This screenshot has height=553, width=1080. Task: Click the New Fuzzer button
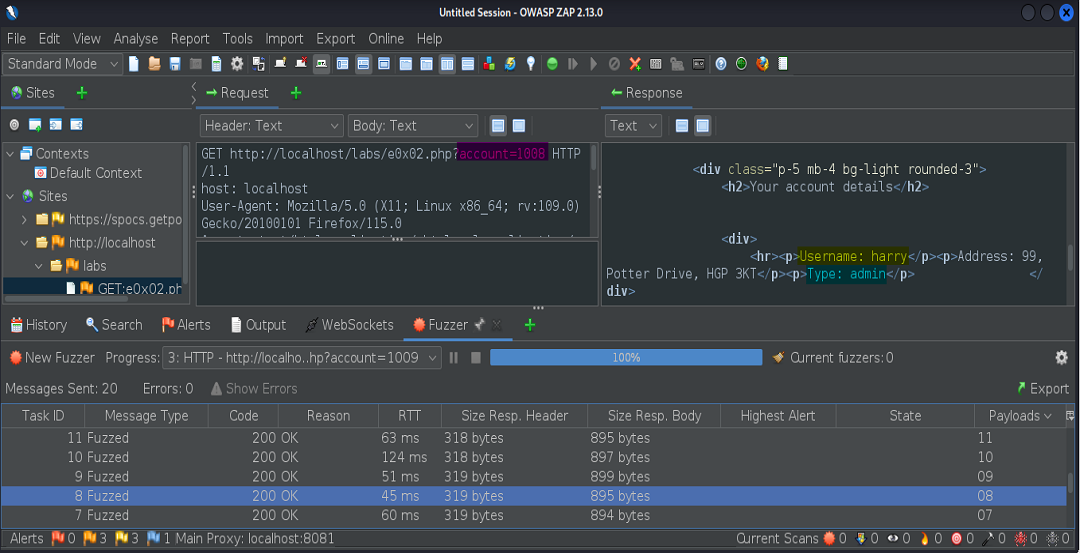point(52,357)
